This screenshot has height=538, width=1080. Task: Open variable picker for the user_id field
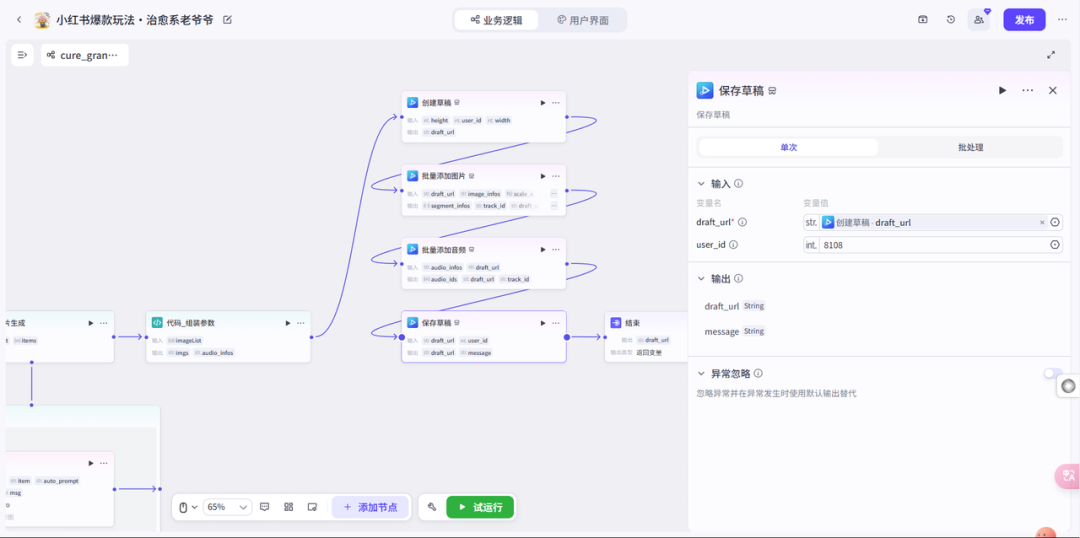1055,245
